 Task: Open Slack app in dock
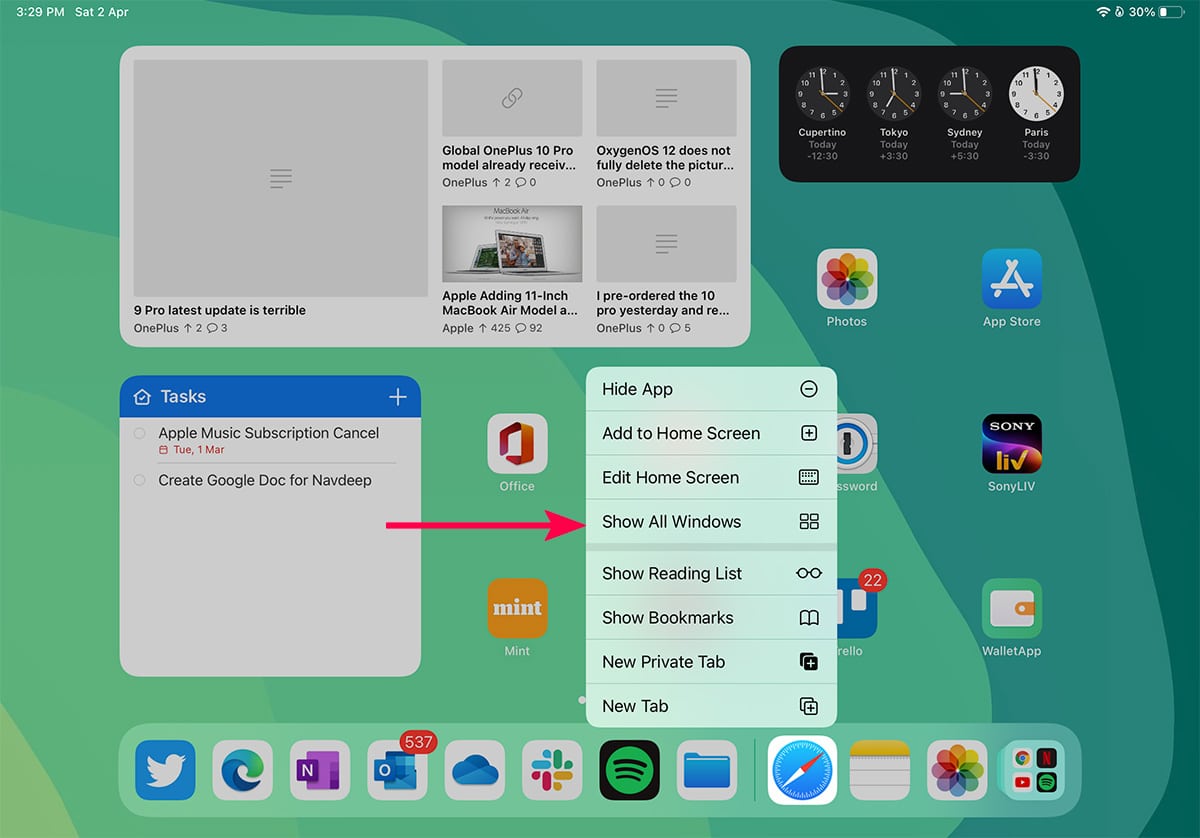tap(552, 770)
